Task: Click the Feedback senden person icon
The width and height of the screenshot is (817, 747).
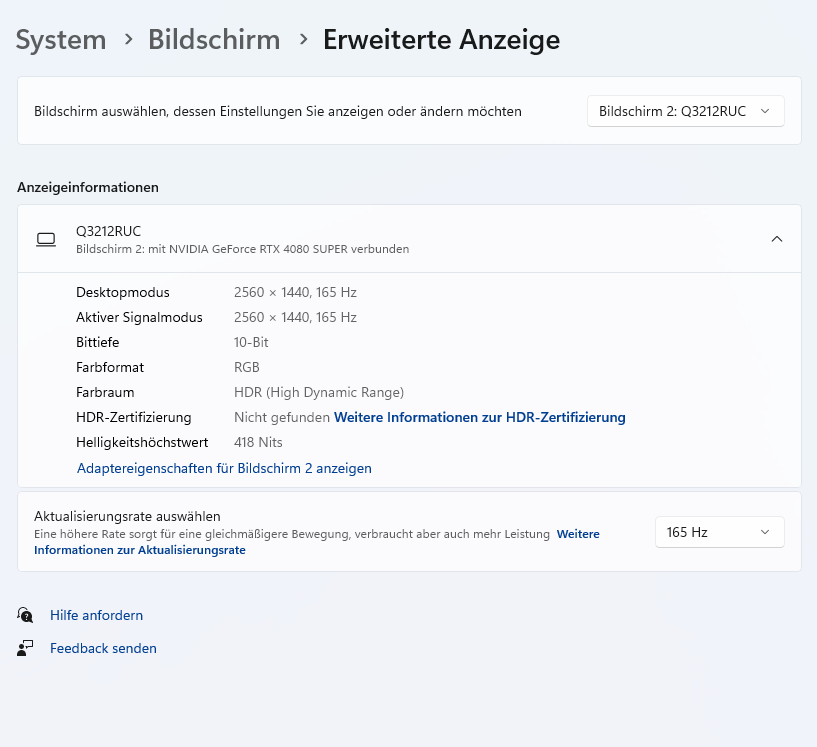Action: click(x=26, y=648)
